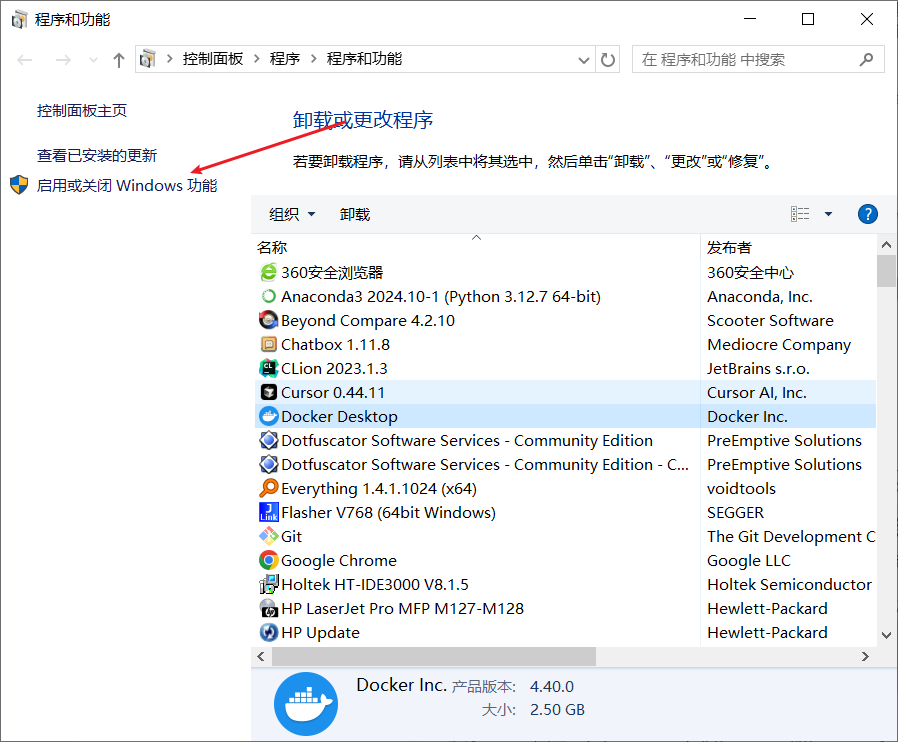The image size is (898, 742).
Task: Click publisher voidtools cell
Action: pyautogui.click(x=742, y=488)
